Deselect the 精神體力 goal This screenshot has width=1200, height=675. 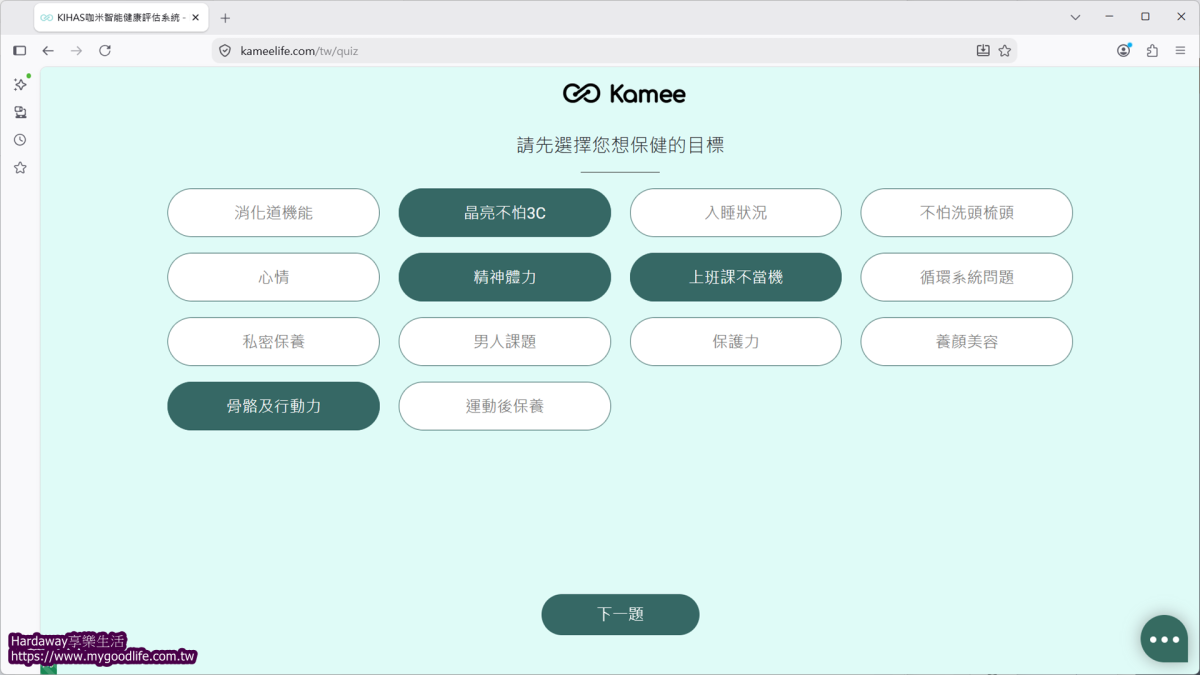point(505,277)
